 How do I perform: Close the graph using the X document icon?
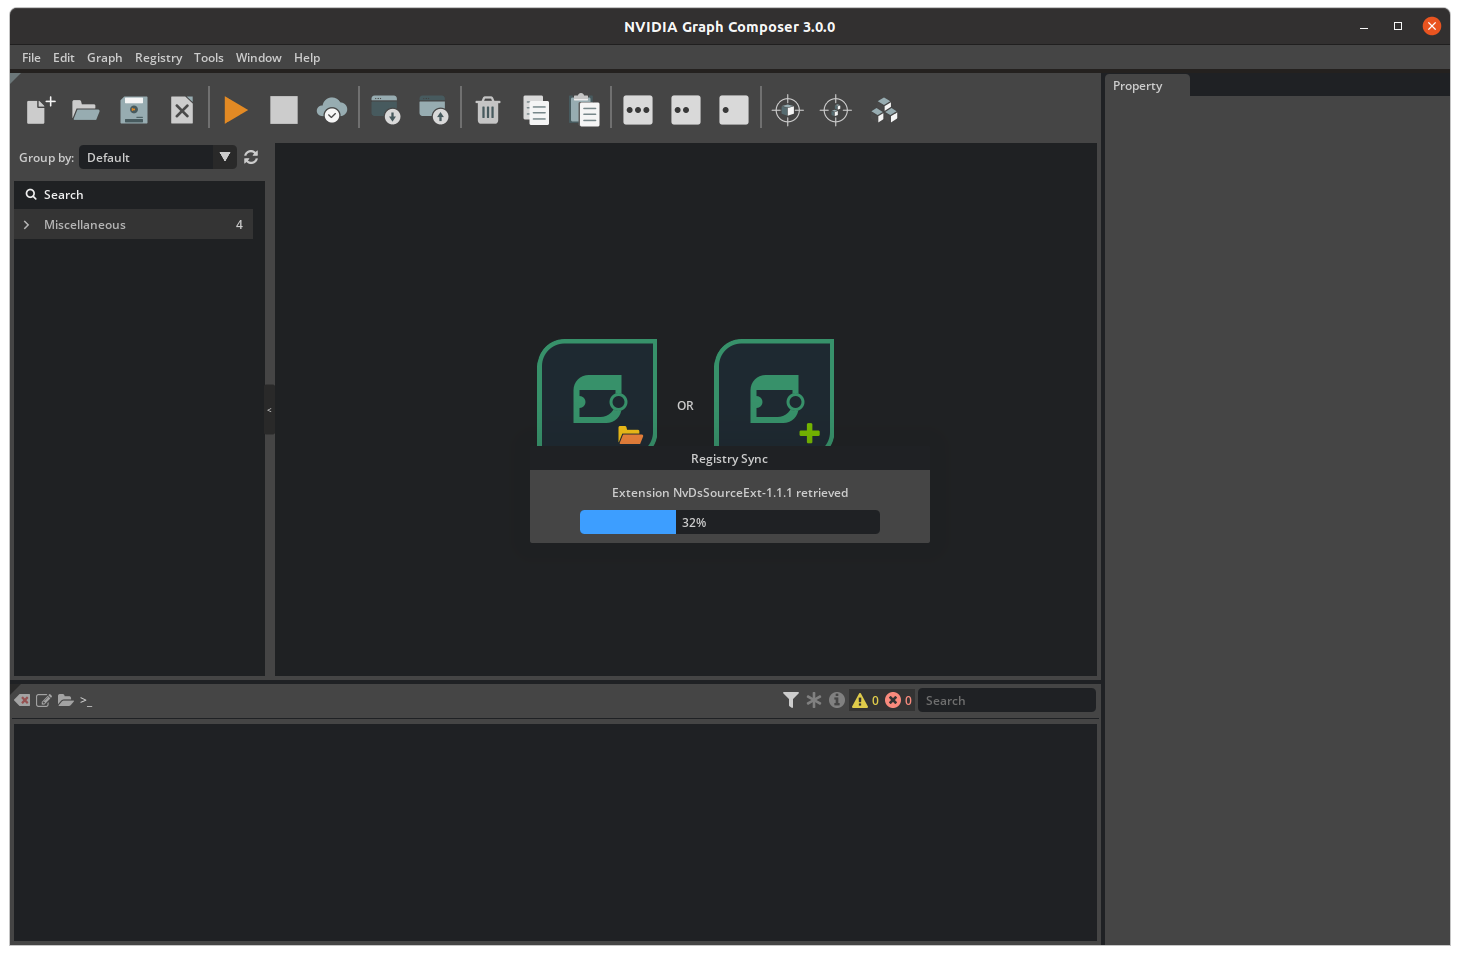click(182, 110)
